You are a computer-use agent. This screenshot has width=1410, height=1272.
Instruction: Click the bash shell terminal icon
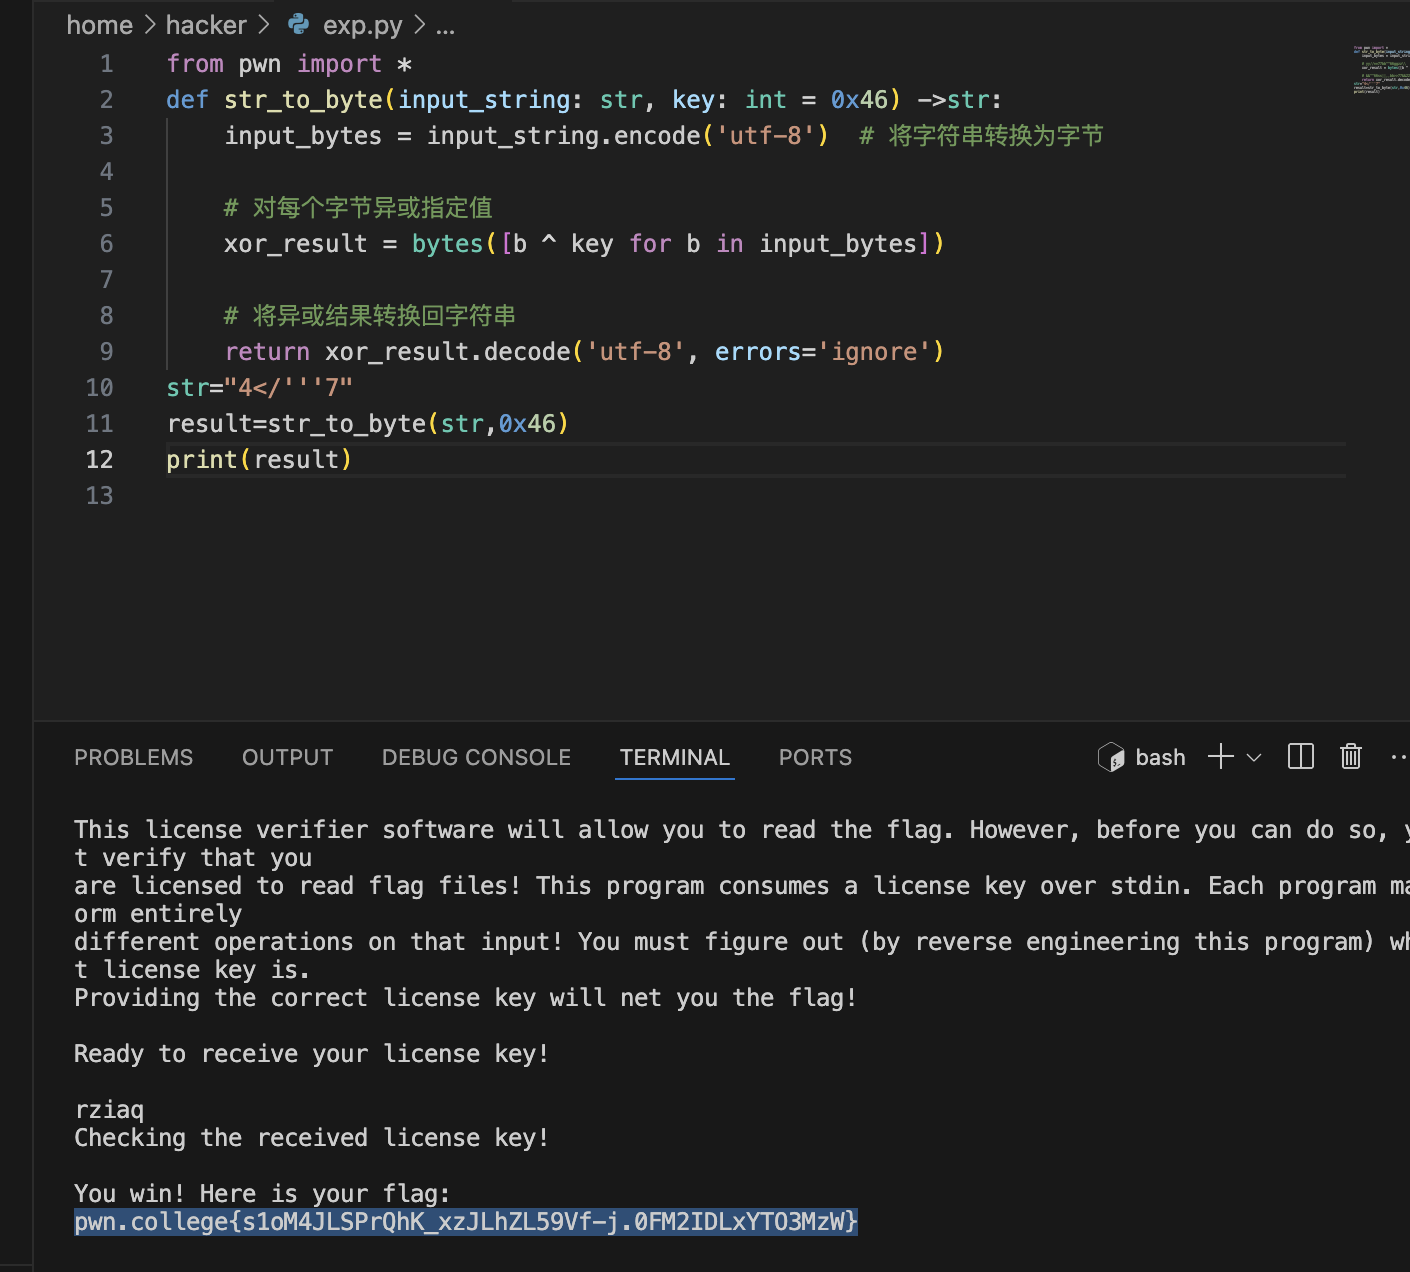click(x=1111, y=757)
